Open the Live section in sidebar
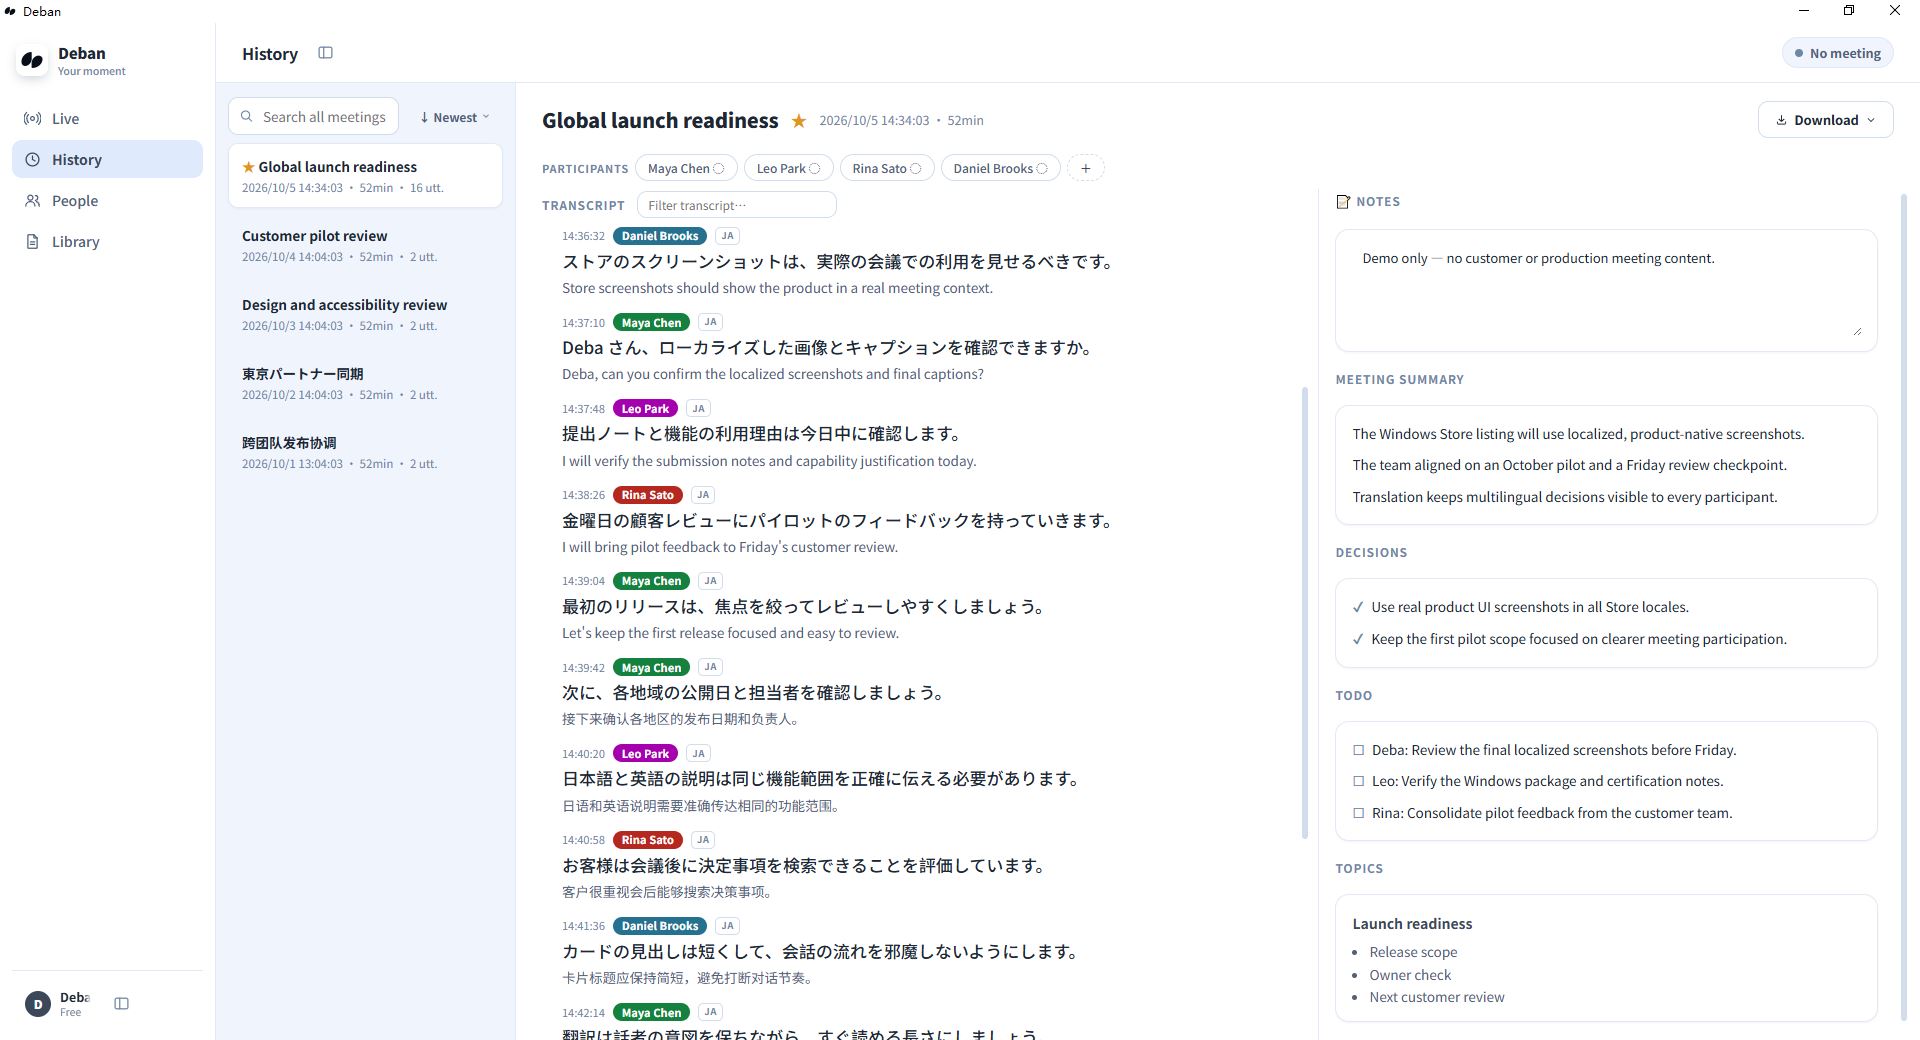The image size is (1920, 1040). [x=107, y=119]
